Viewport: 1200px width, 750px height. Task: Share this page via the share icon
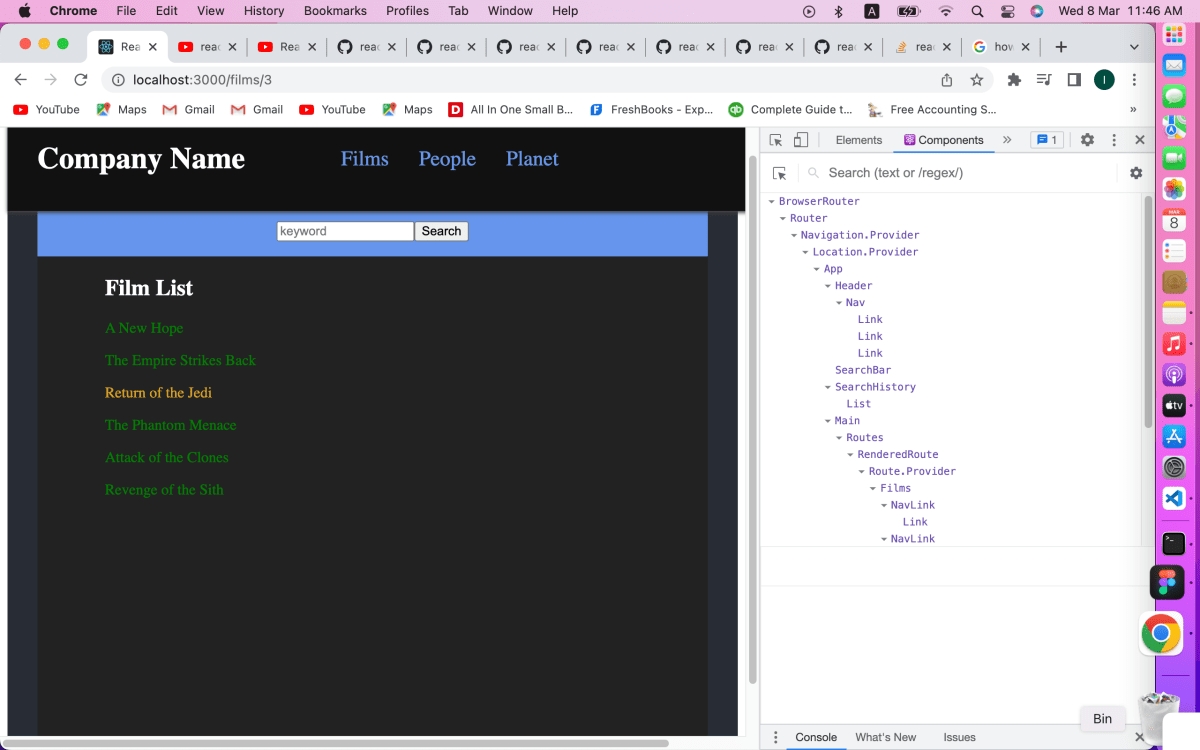pos(946,80)
